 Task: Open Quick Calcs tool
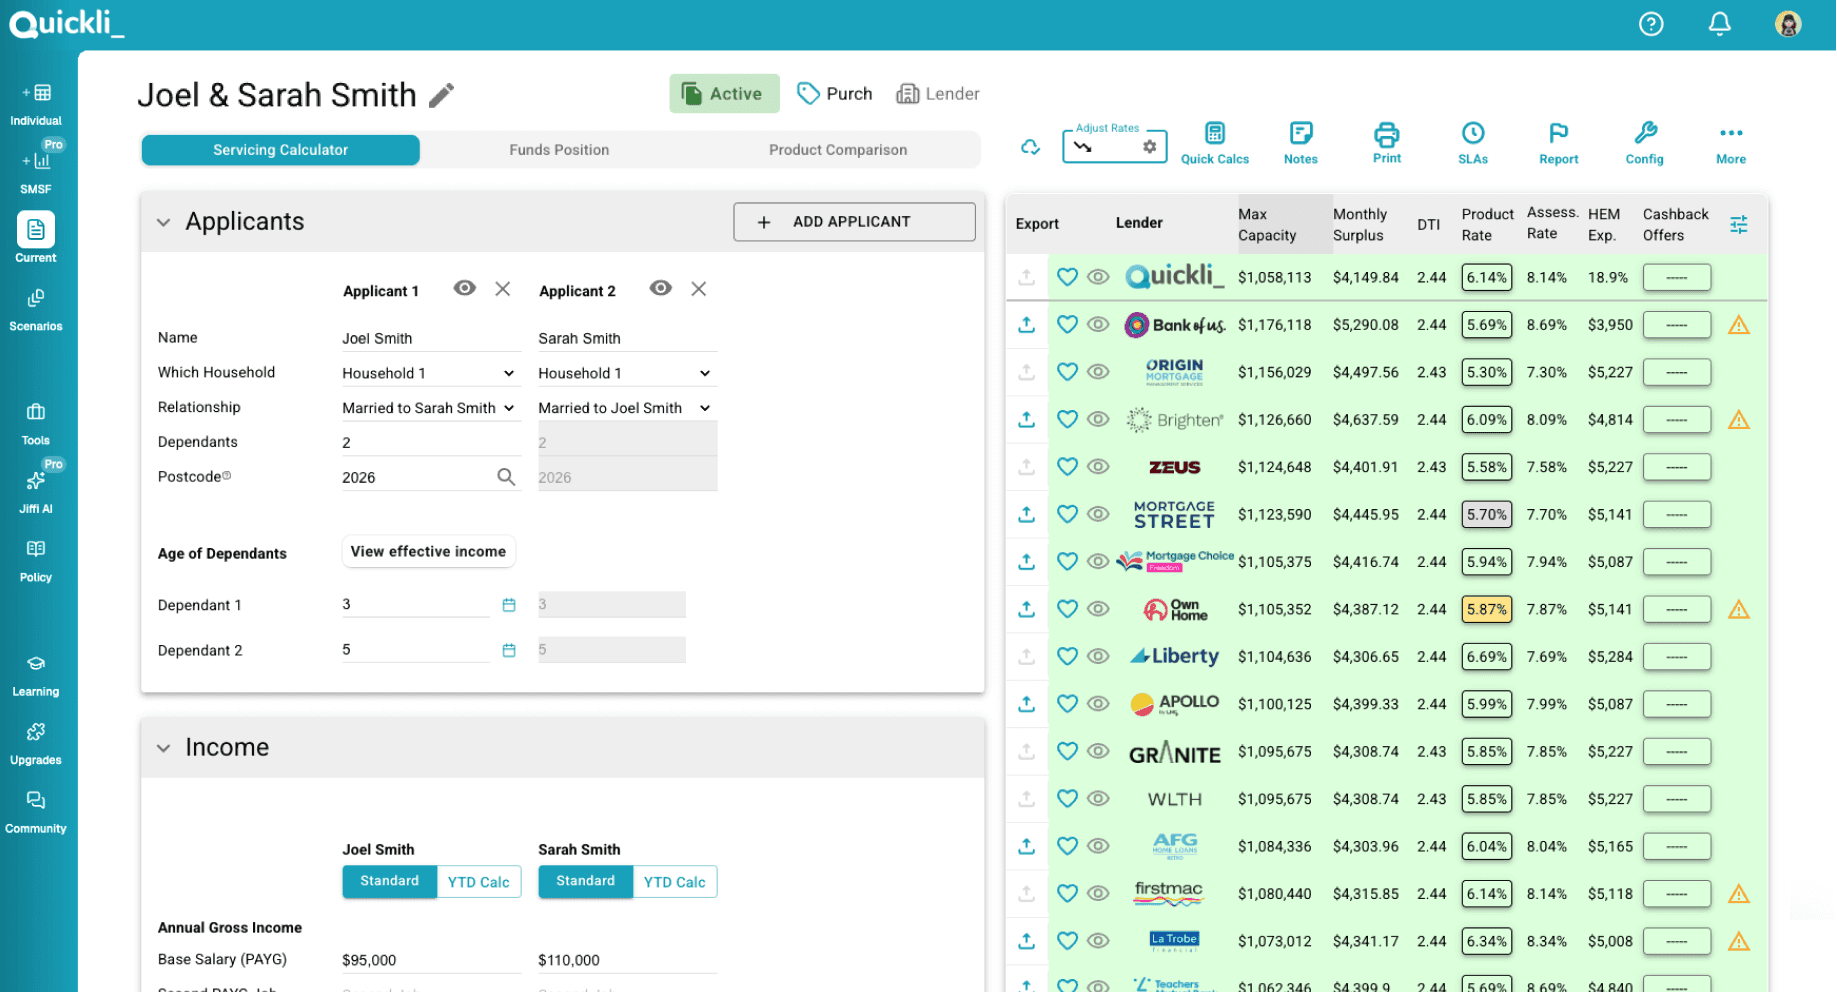(1215, 142)
